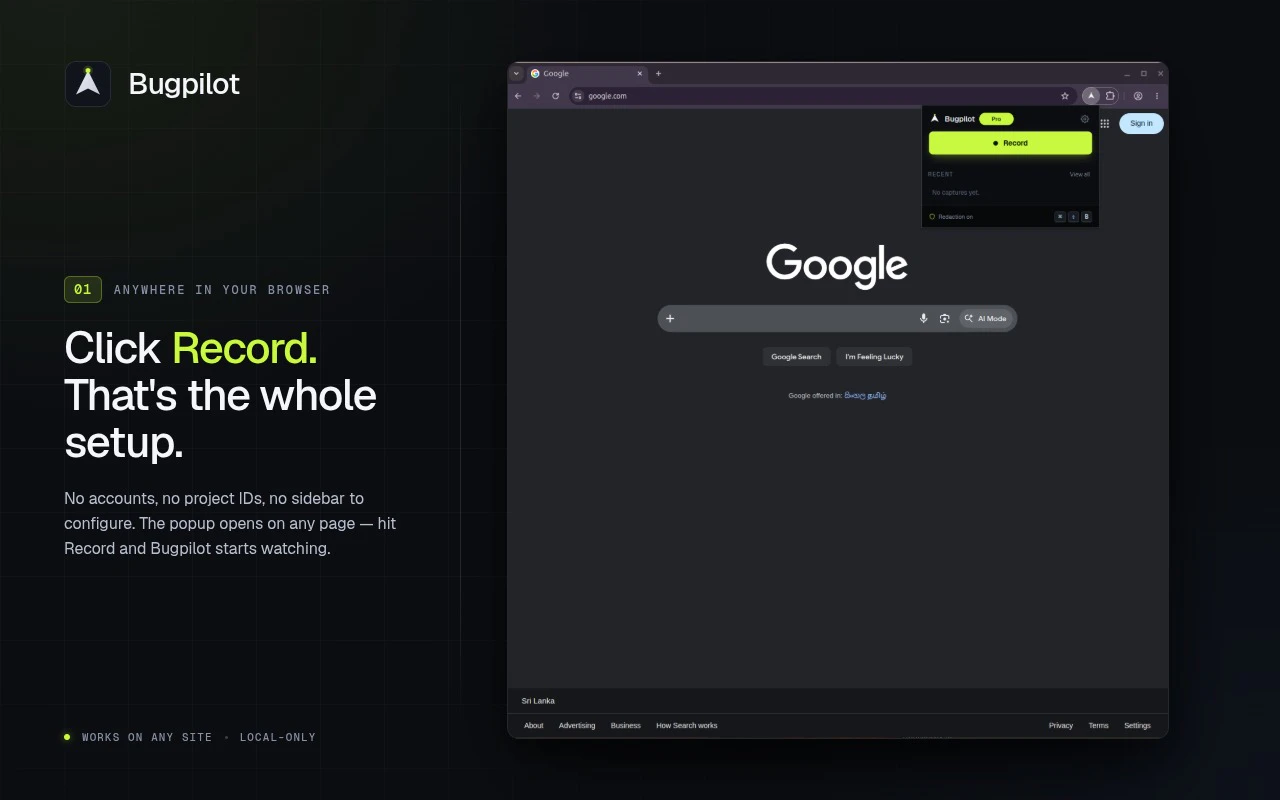The width and height of the screenshot is (1280, 800).
Task: Click I'm Feeling Lucky button
Action: pos(874,356)
